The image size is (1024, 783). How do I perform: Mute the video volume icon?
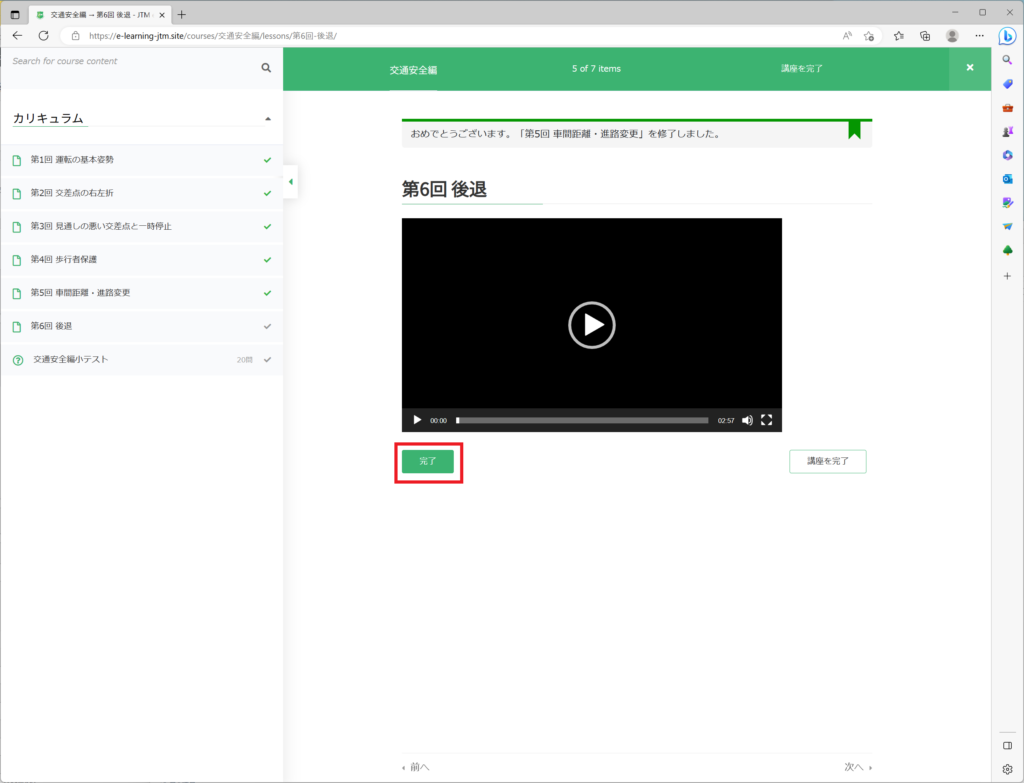(x=747, y=420)
